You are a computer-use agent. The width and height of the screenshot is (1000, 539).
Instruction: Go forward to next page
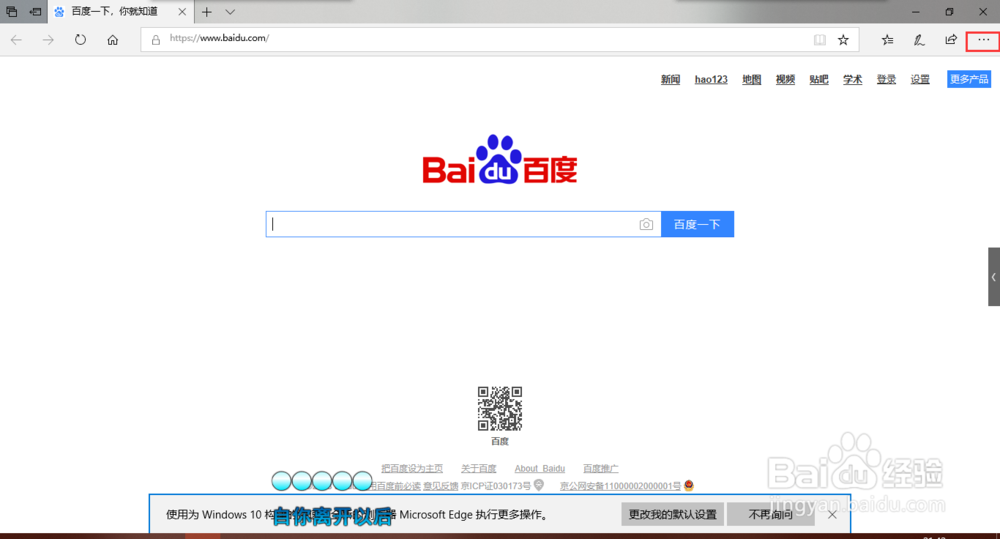coord(48,40)
